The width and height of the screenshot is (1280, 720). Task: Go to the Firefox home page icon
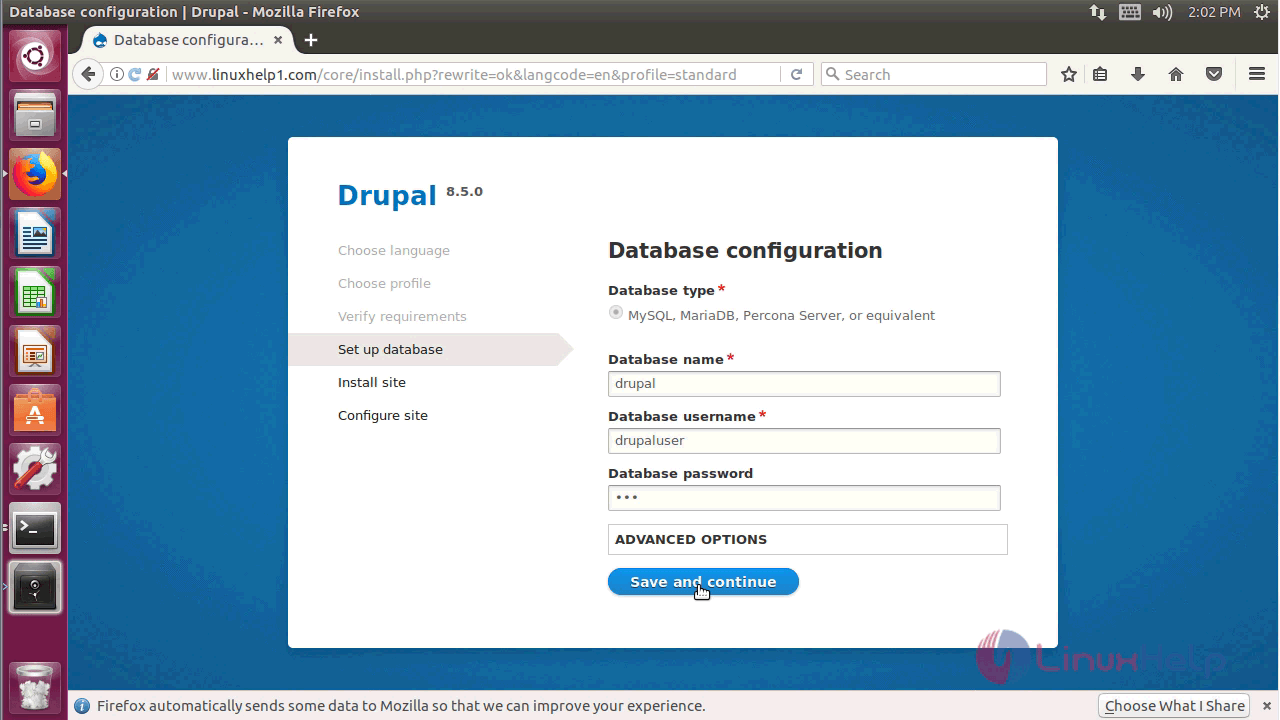(1176, 74)
